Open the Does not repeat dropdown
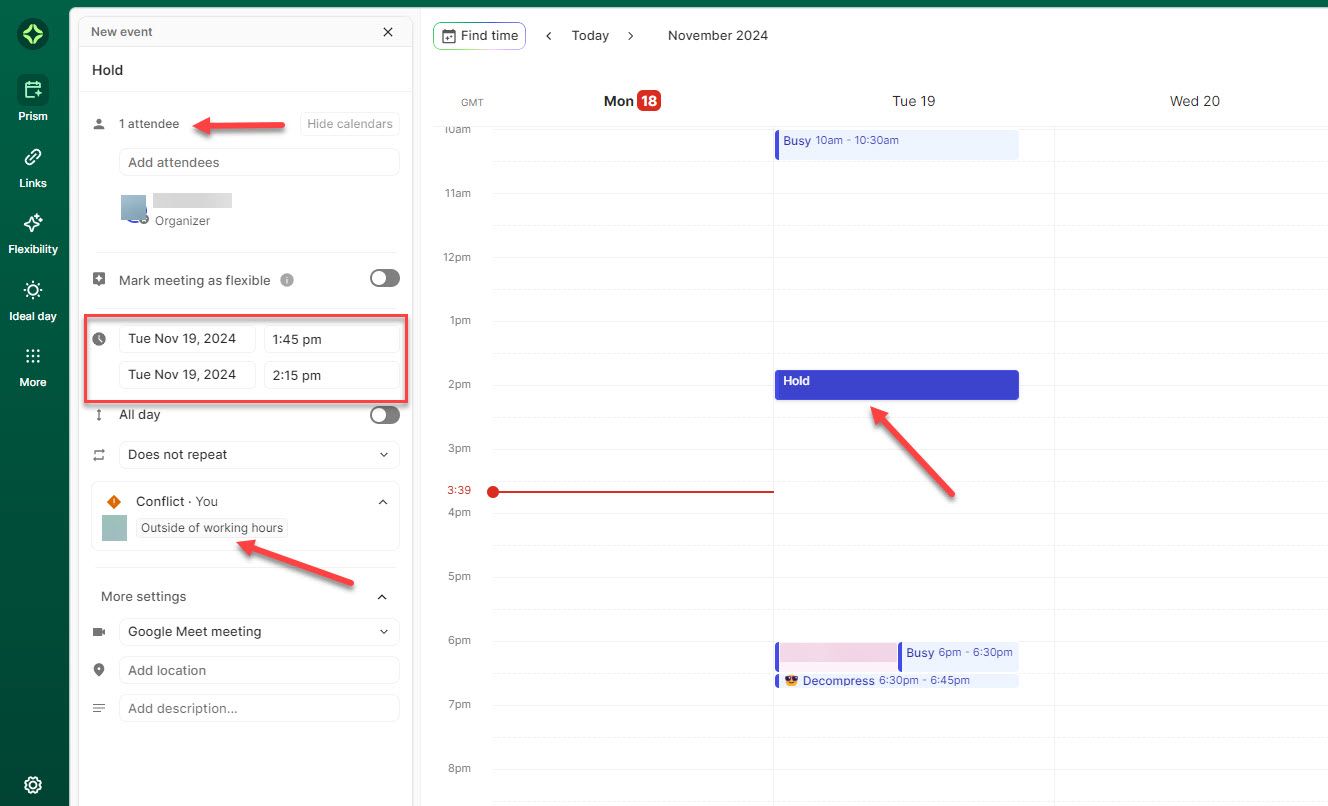Image resolution: width=1328 pixels, height=806 pixels. 258,455
